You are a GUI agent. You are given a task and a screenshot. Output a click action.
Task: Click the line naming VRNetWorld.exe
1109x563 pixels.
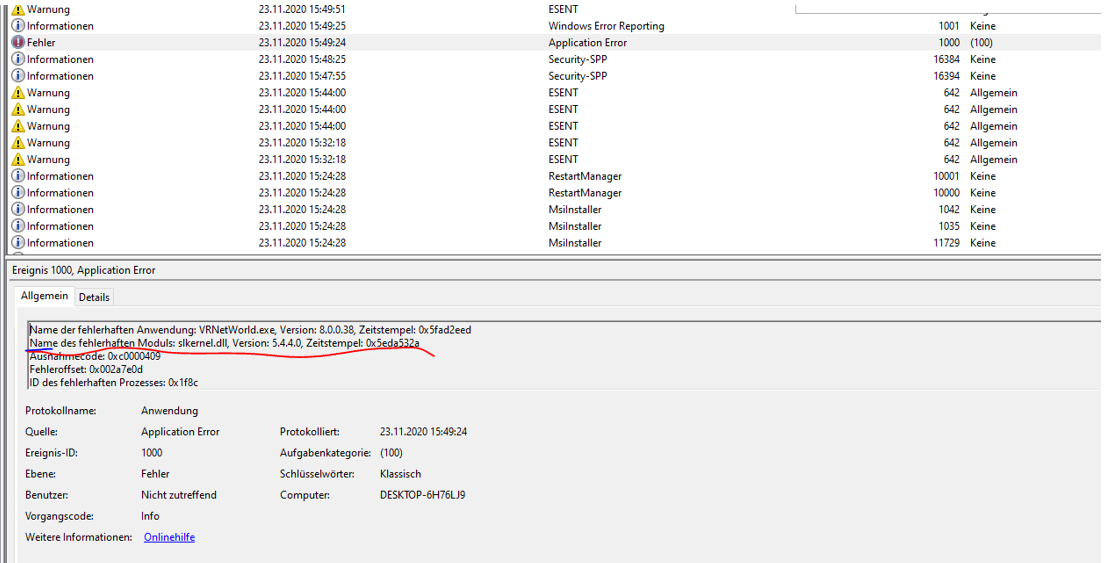click(x=250, y=330)
